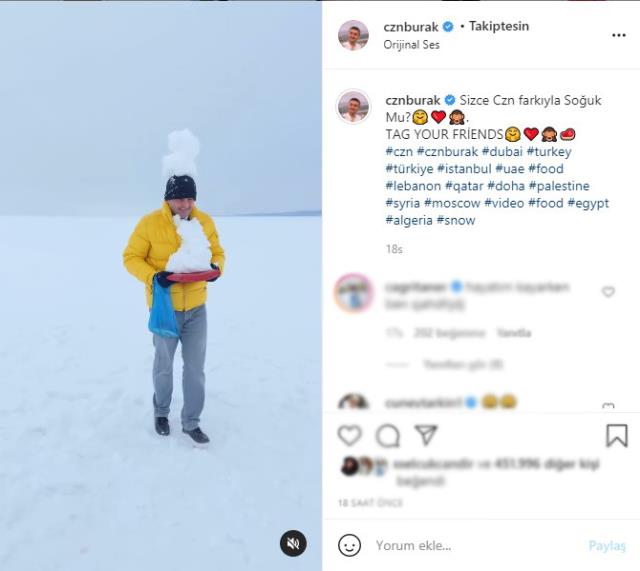
Task: Open the #dubai hashtag
Action: tap(502, 151)
